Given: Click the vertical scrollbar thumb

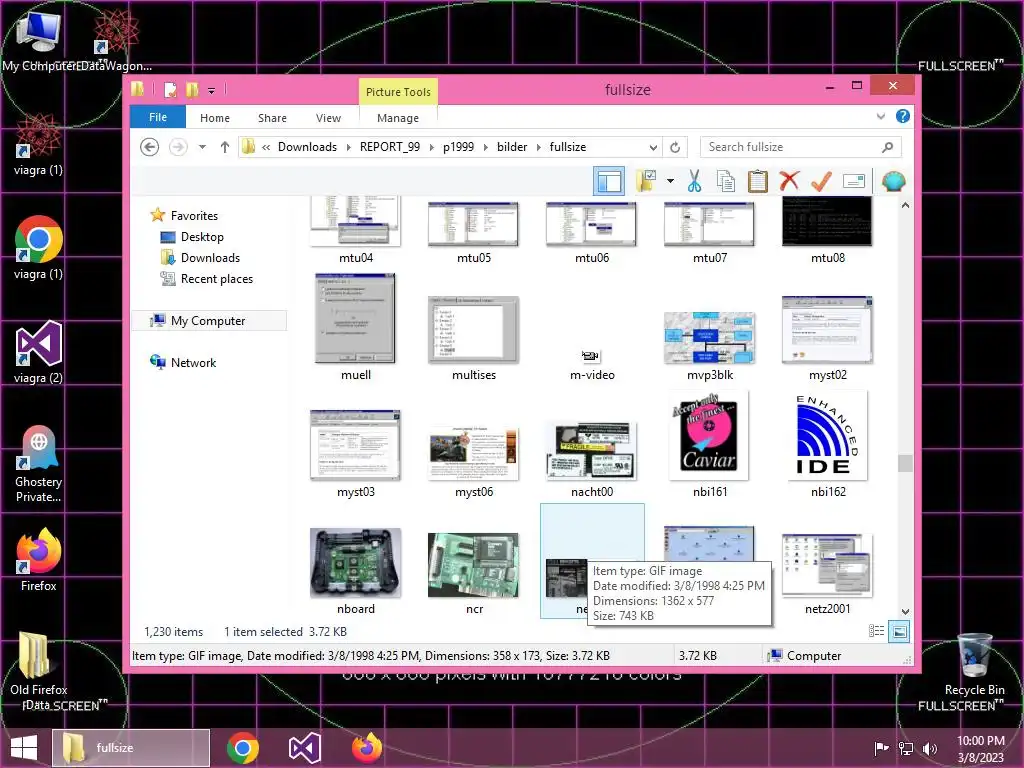Looking at the screenshot, I should click(x=905, y=463).
